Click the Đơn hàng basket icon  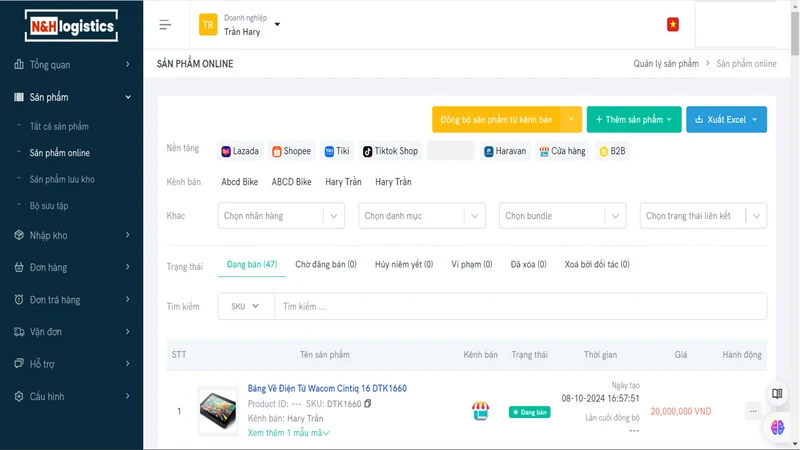point(19,267)
